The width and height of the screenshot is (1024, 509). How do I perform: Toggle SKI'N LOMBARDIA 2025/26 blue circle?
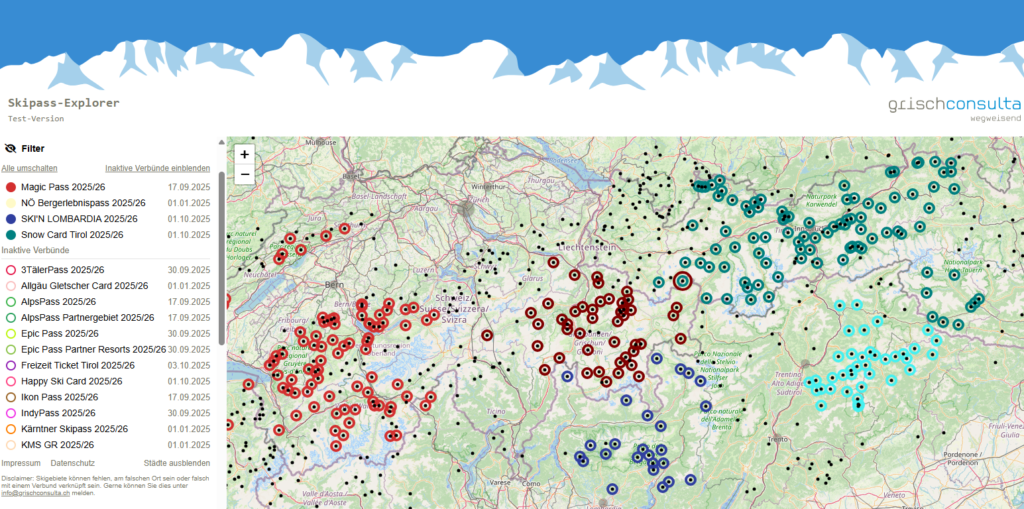tap(10, 218)
